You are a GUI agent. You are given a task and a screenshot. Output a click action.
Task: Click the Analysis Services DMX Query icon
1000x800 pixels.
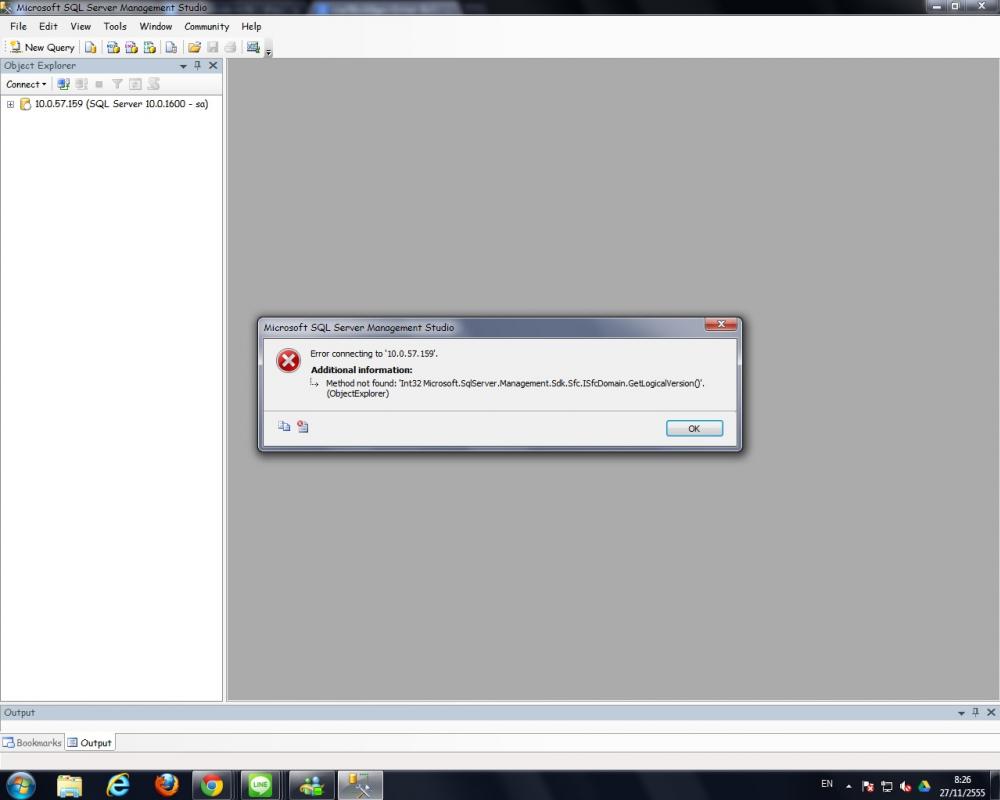(131, 47)
